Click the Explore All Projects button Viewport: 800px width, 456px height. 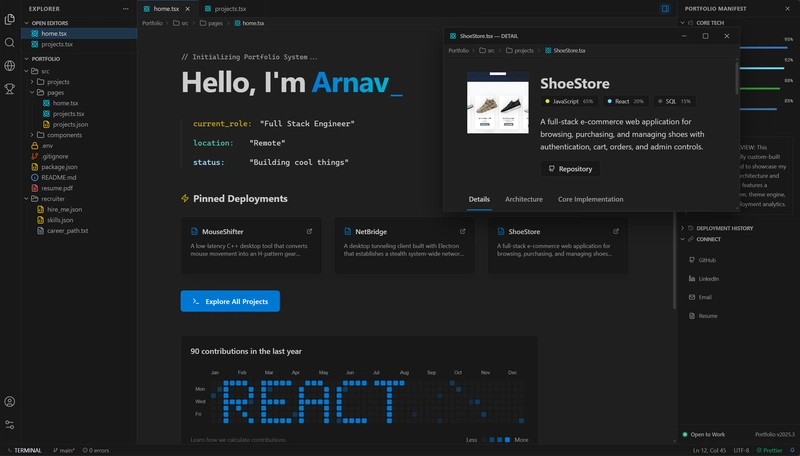pos(230,301)
